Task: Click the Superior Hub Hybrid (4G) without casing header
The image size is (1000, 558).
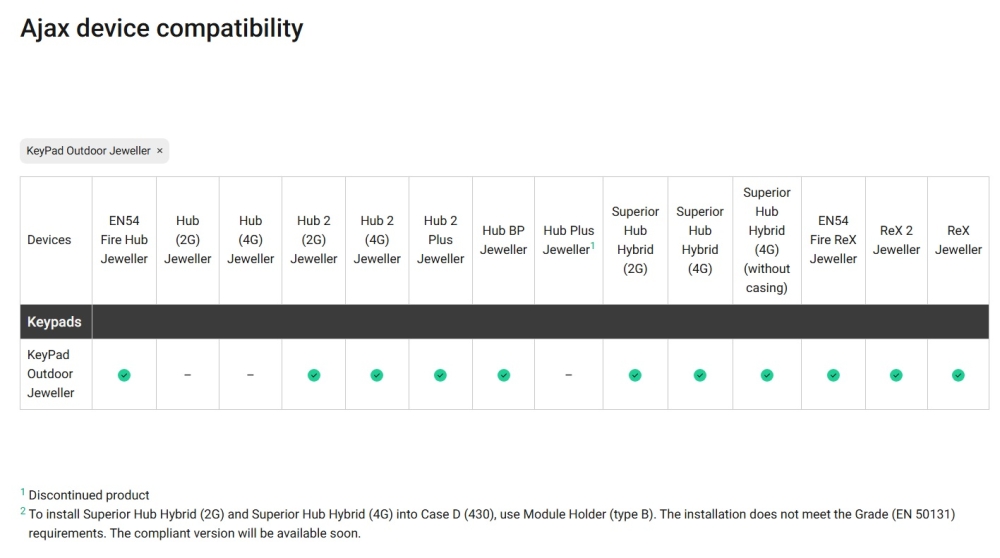Action: click(x=767, y=240)
